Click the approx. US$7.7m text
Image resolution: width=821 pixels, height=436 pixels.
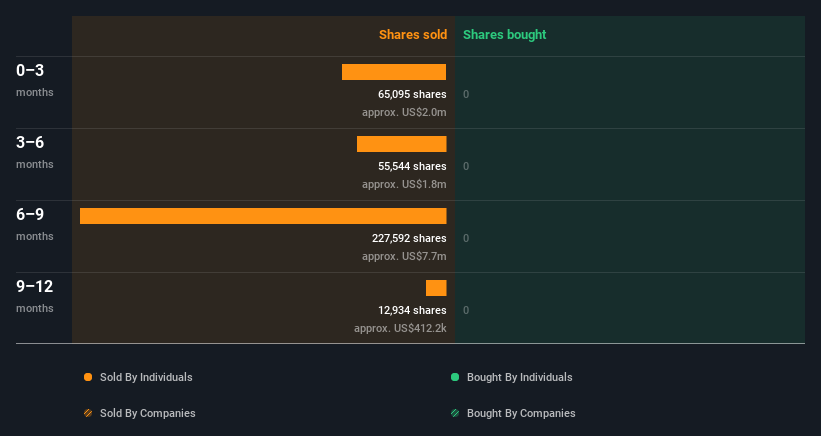[x=404, y=256]
